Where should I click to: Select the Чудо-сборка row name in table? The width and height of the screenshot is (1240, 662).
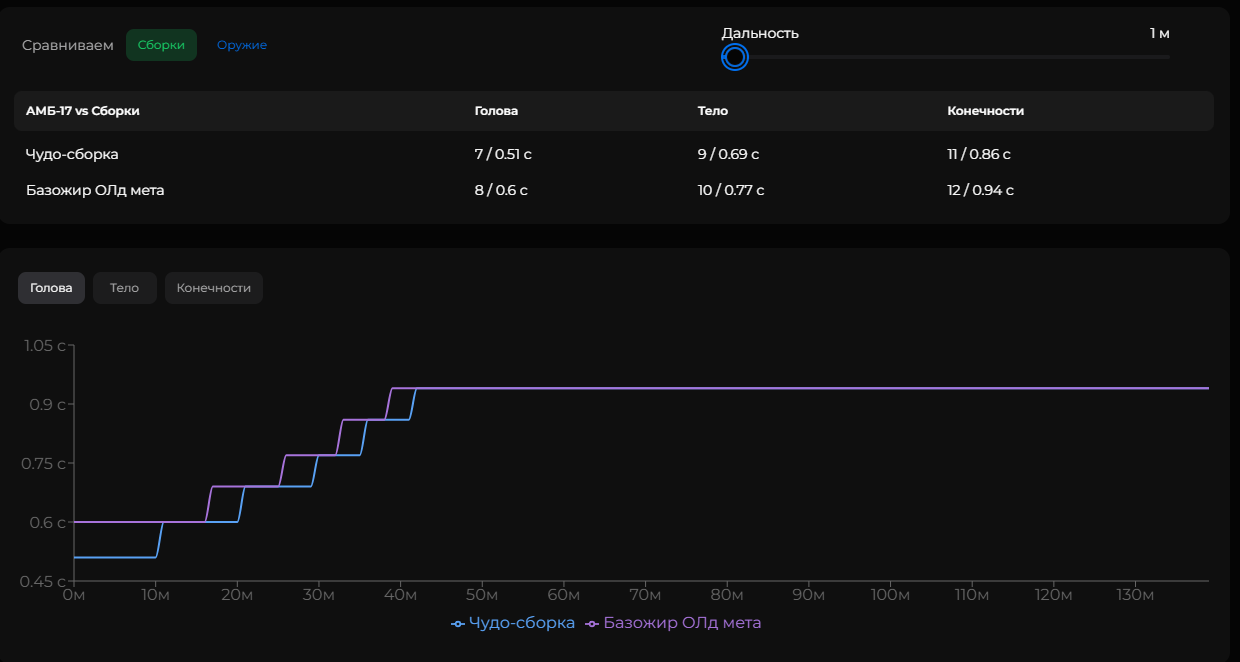pos(72,155)
